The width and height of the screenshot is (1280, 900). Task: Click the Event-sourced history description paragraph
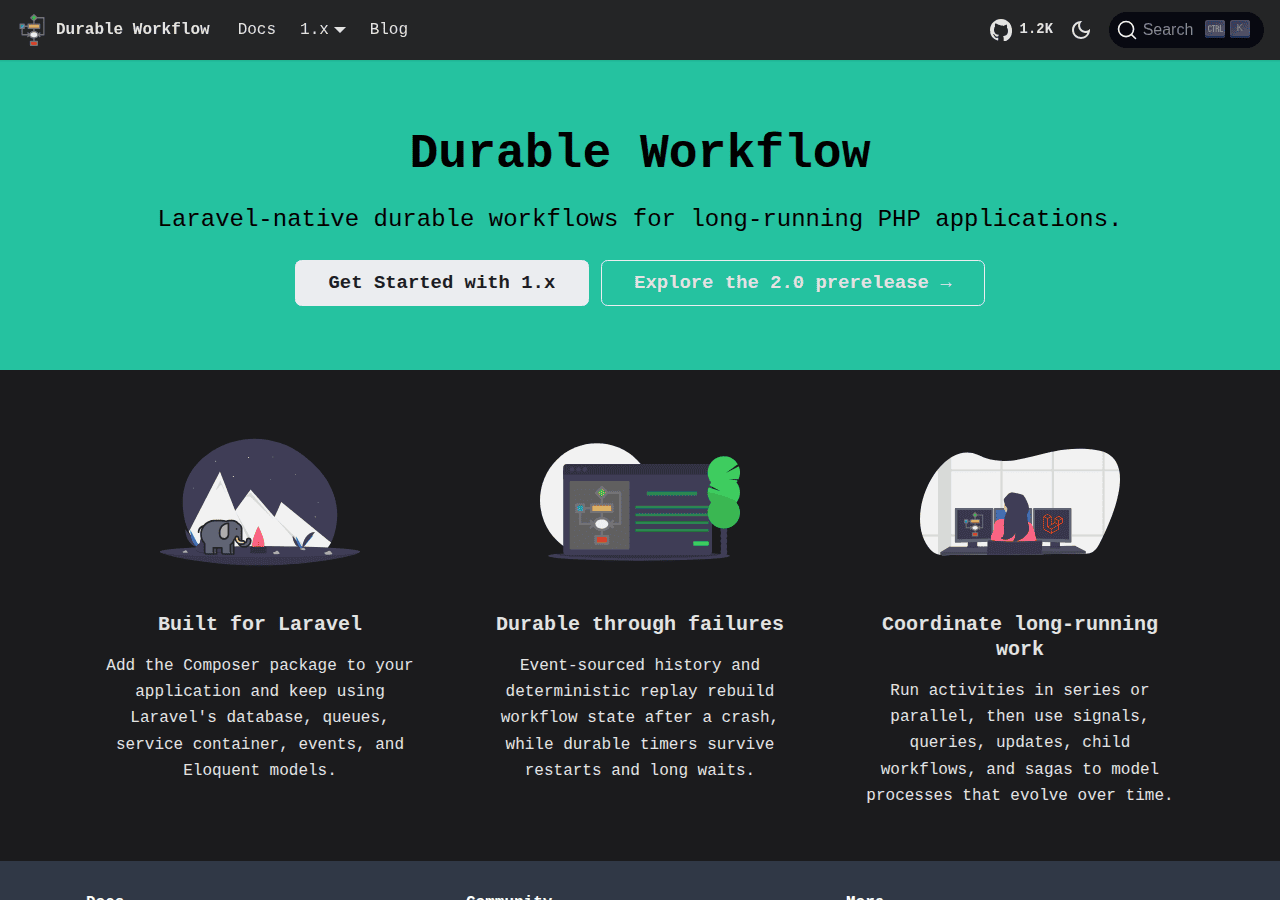click(640, 718)
